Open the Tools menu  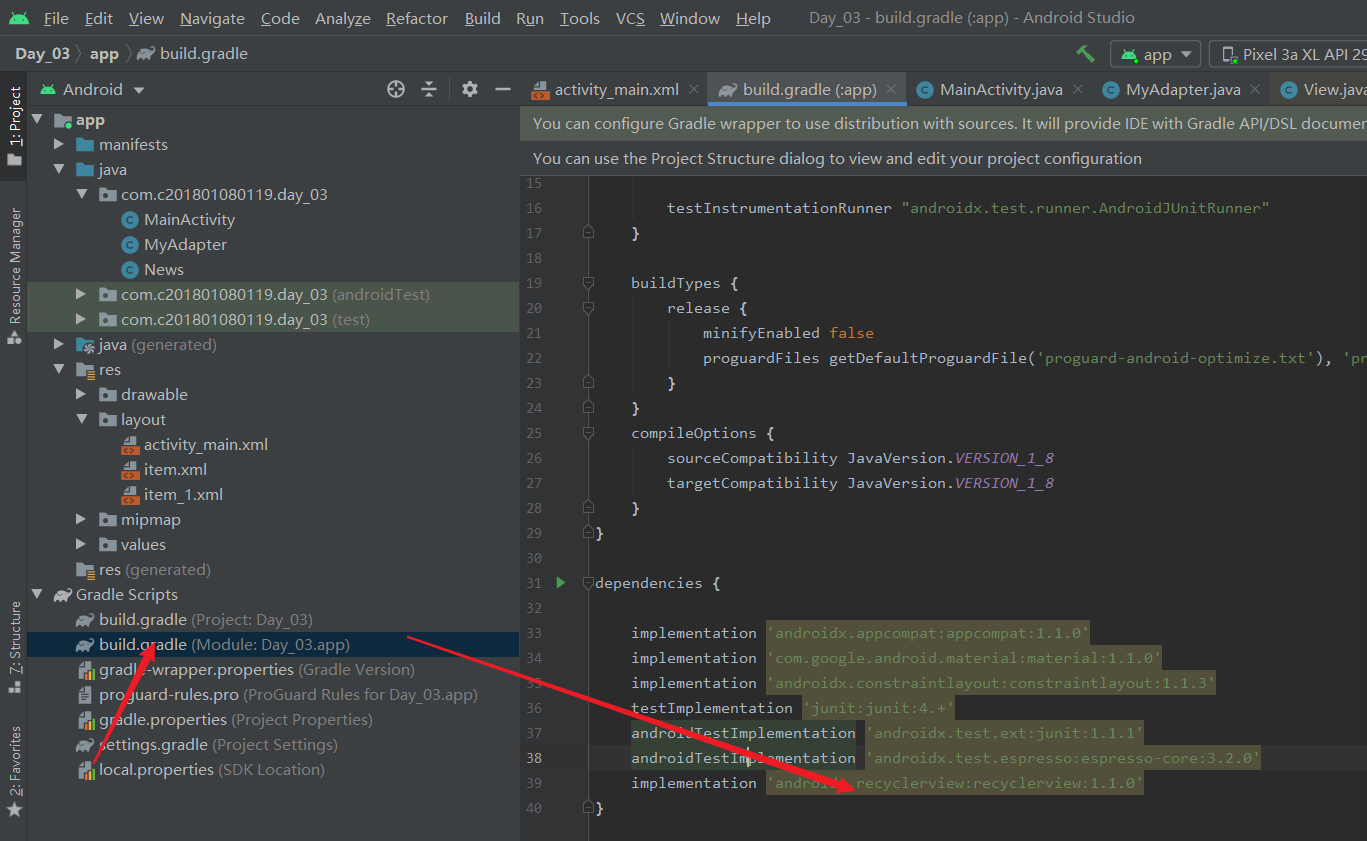pyautogui.click(x=580, y=18)
